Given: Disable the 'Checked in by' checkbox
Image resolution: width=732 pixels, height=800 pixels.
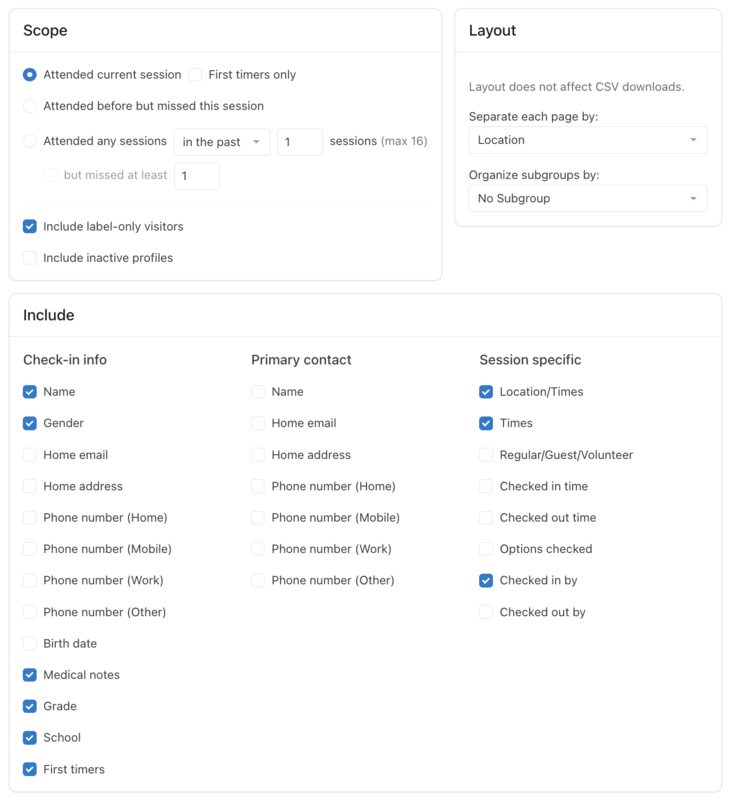Looking at the screenshot, I should point(486,580).
